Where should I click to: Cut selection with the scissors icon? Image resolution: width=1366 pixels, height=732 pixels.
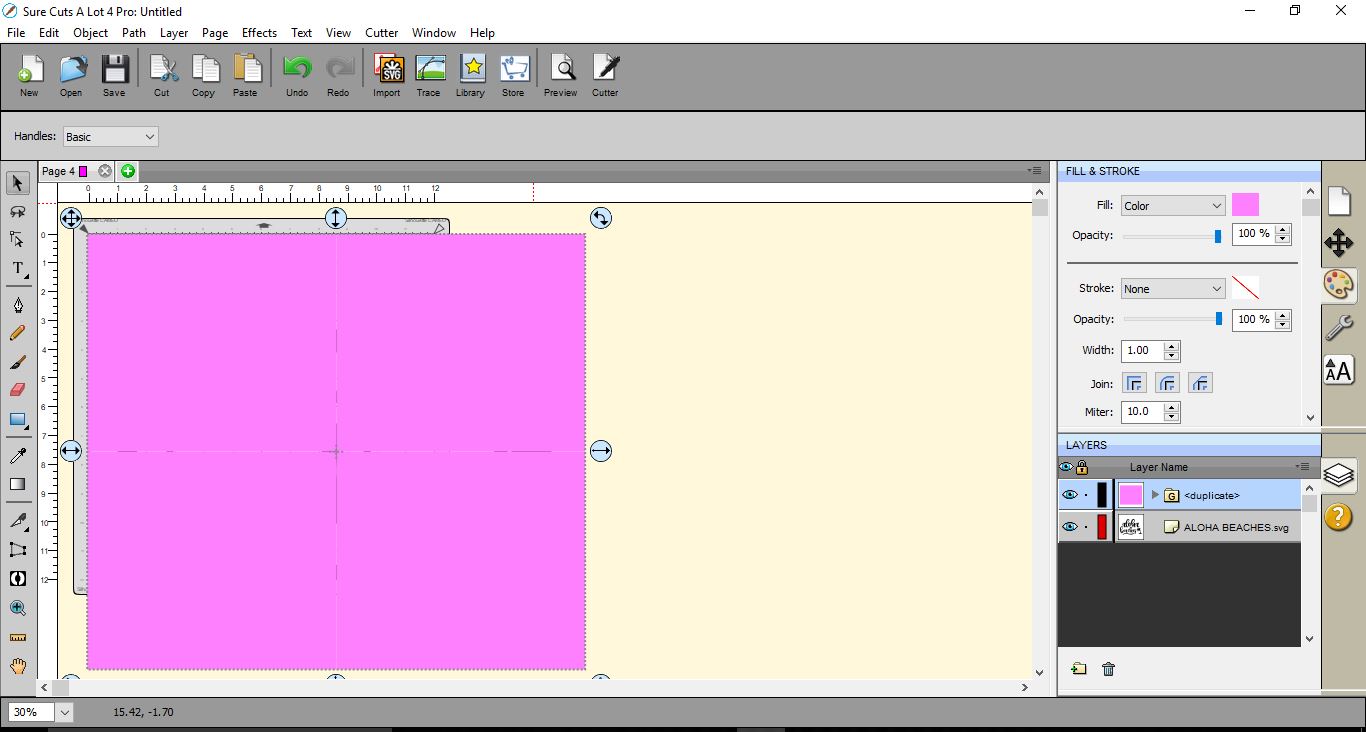point(162,76)
